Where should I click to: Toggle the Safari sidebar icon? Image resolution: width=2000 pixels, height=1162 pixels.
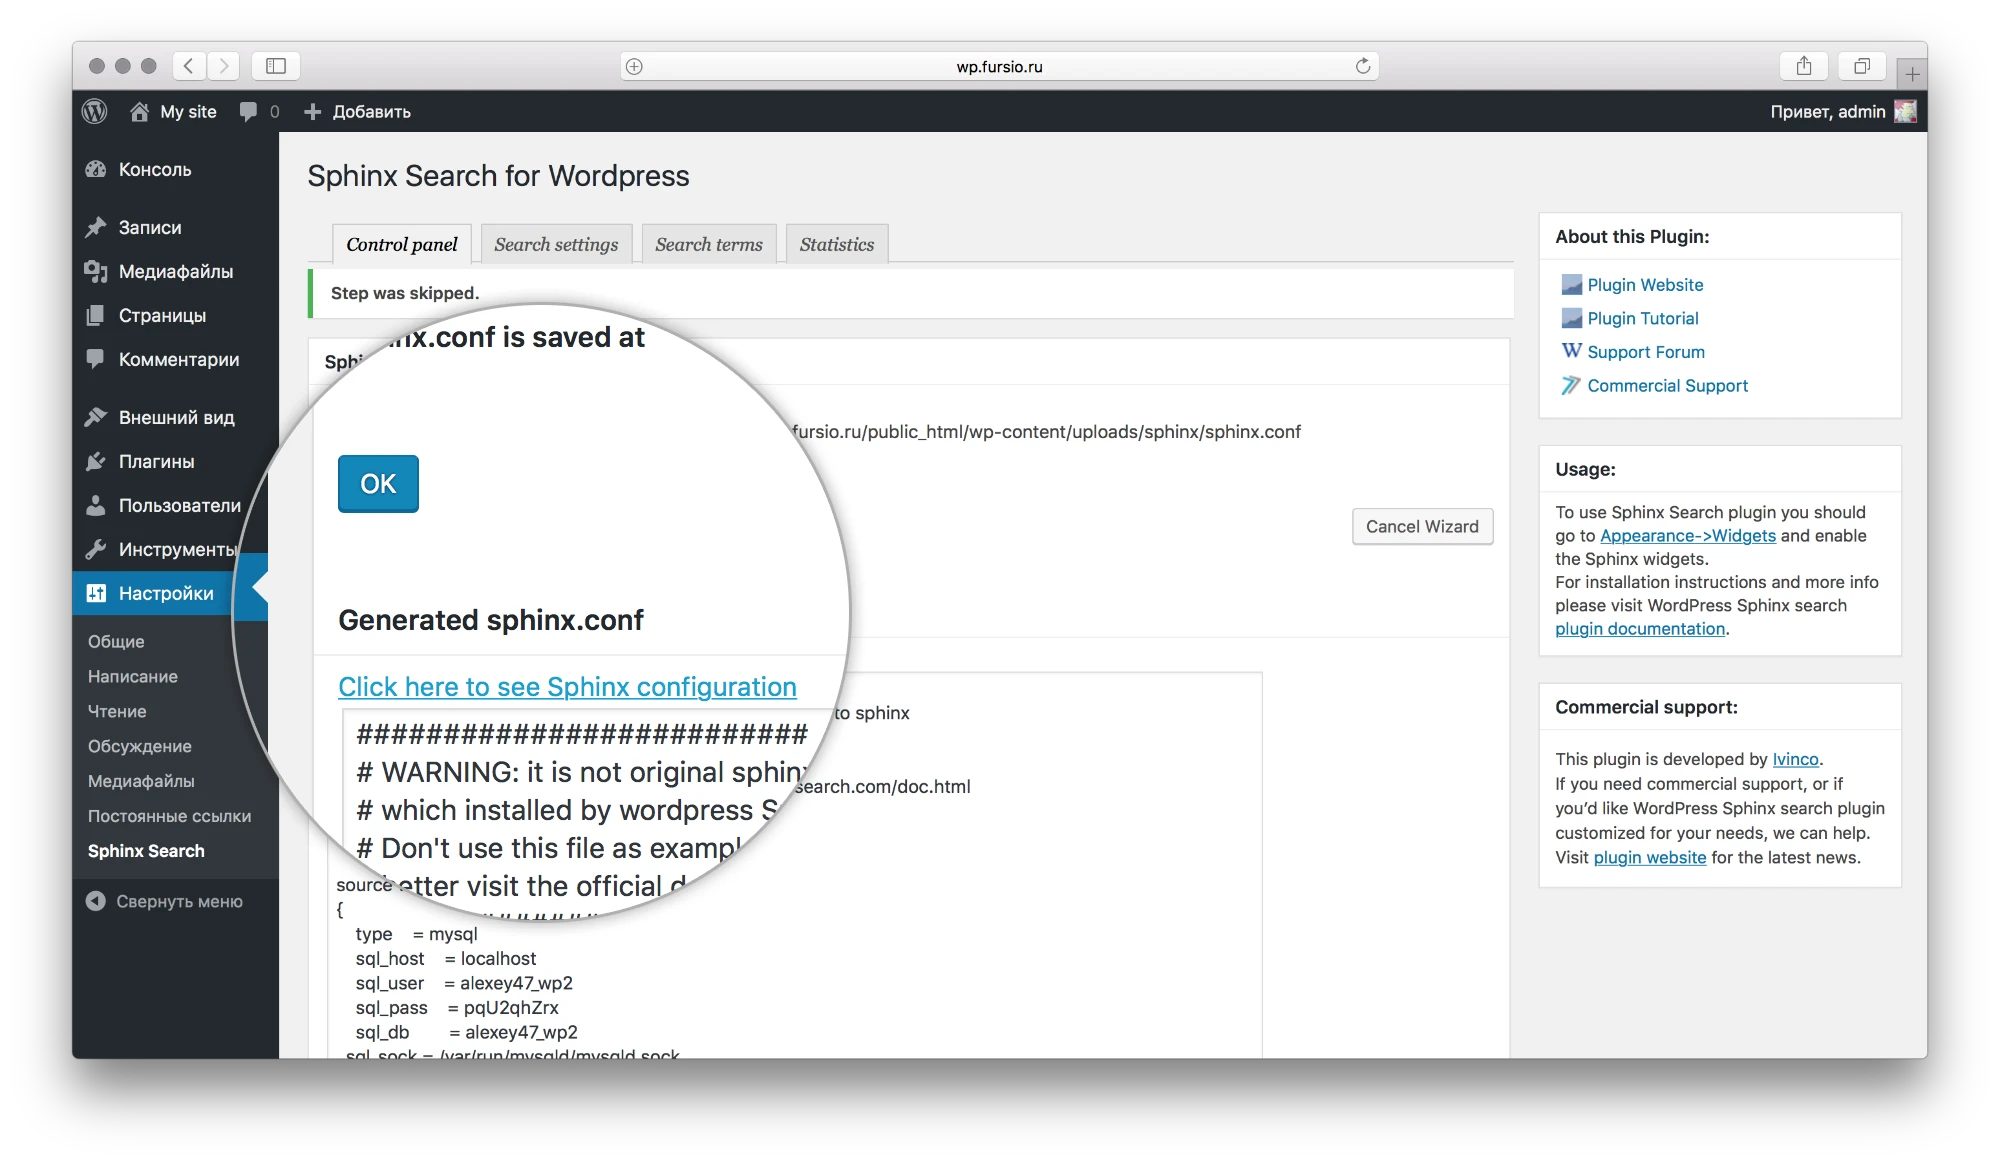point(276,66)
